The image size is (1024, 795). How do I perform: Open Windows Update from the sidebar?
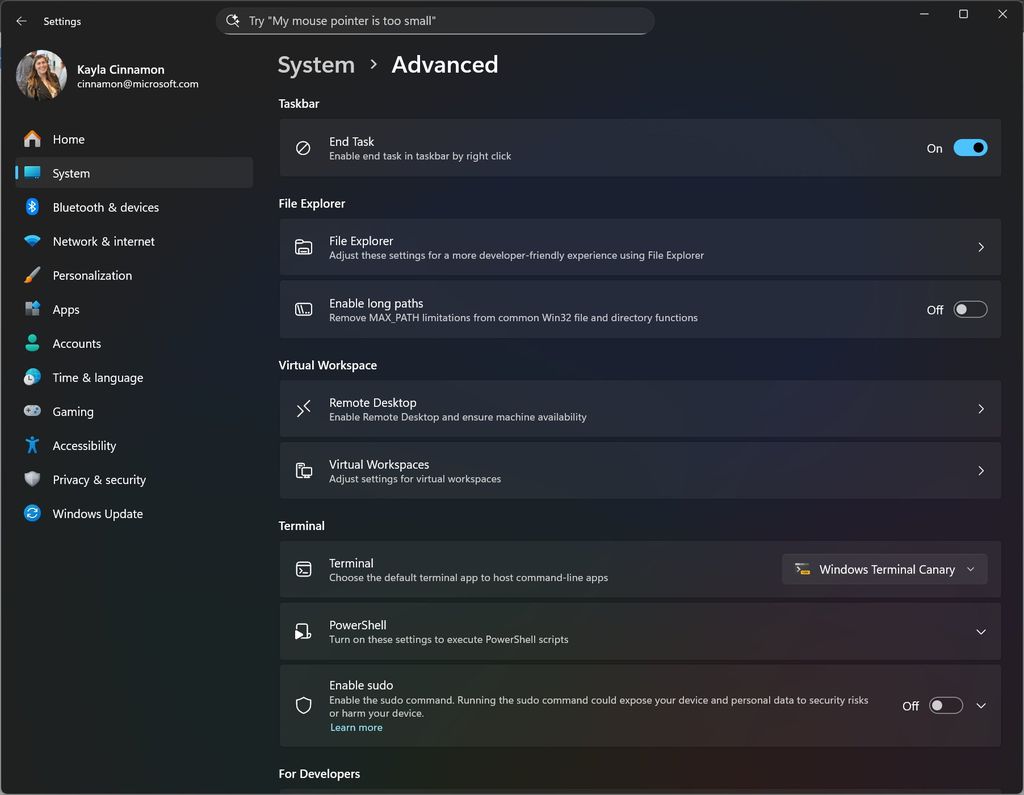(x=96, y=513)
